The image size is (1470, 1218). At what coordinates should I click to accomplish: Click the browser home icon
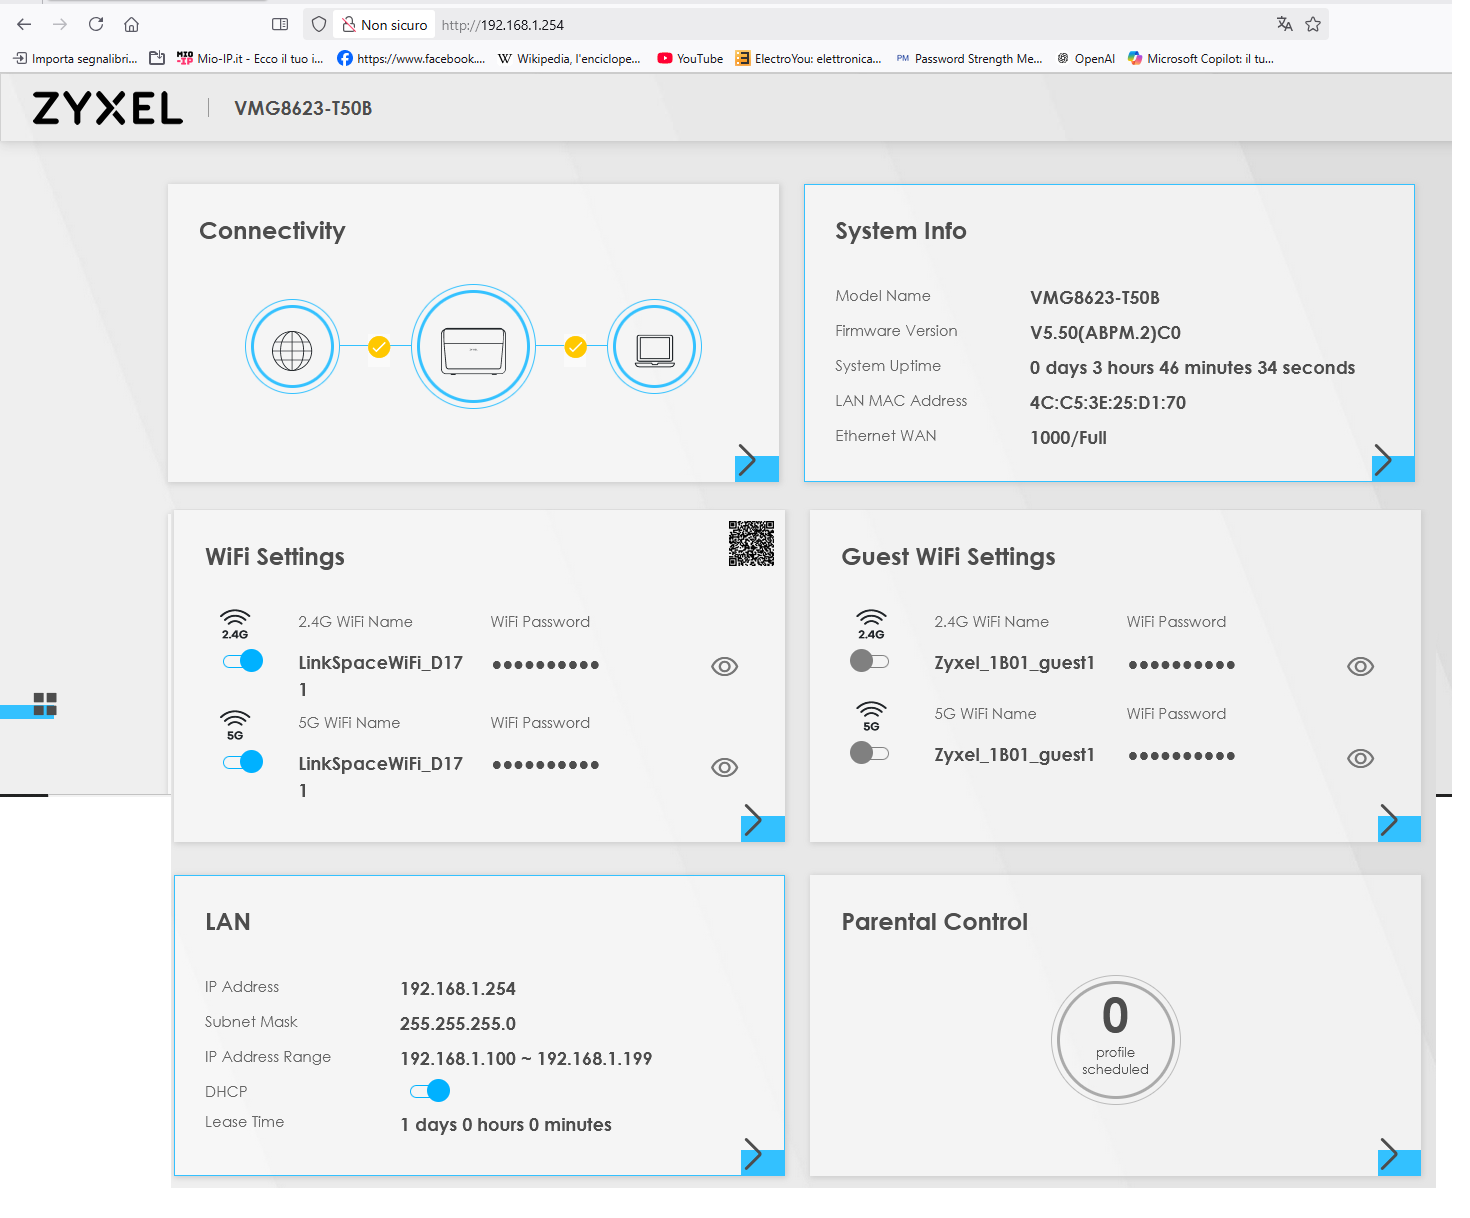coord(131,24)
